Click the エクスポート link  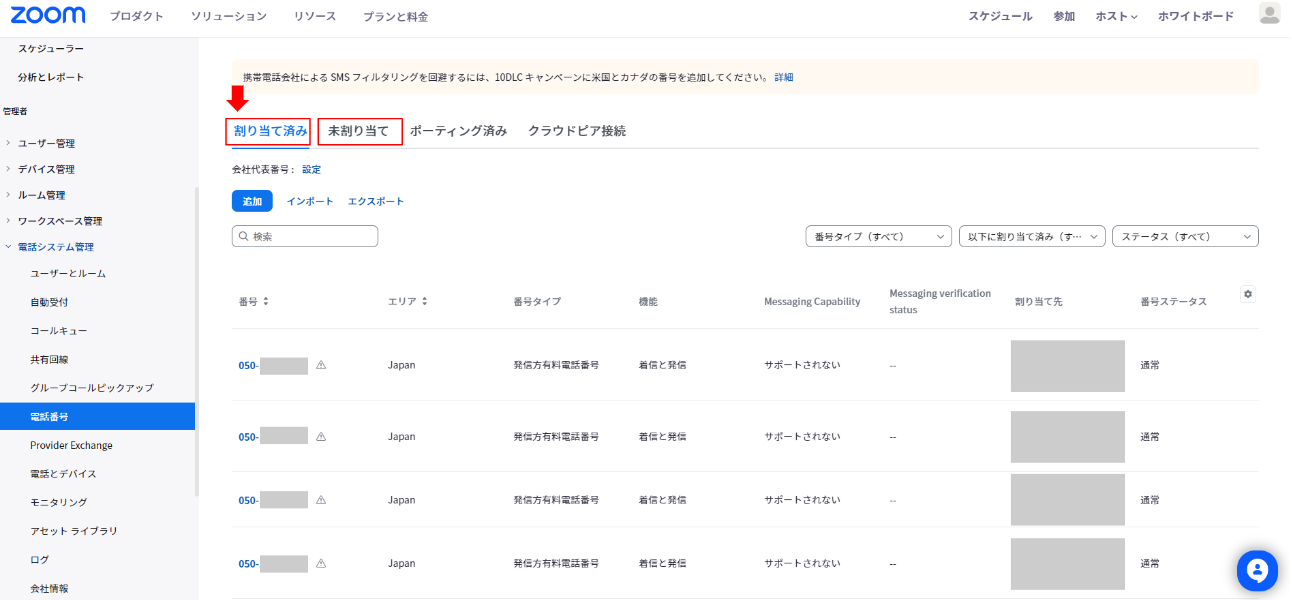(376, 201)
